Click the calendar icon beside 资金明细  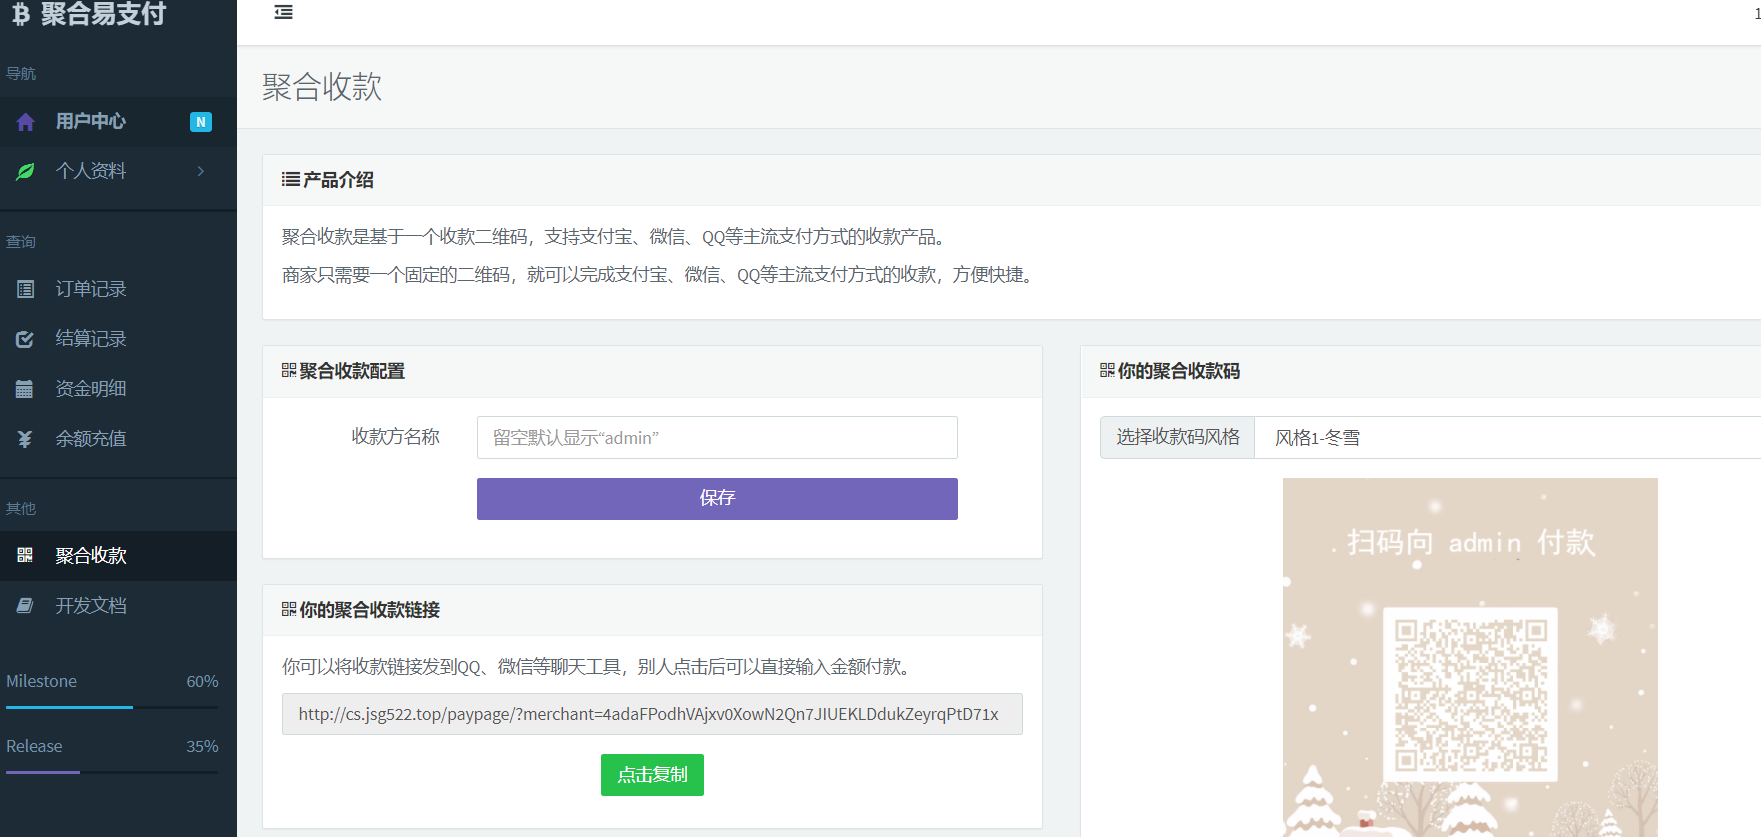tap(25, 389)
